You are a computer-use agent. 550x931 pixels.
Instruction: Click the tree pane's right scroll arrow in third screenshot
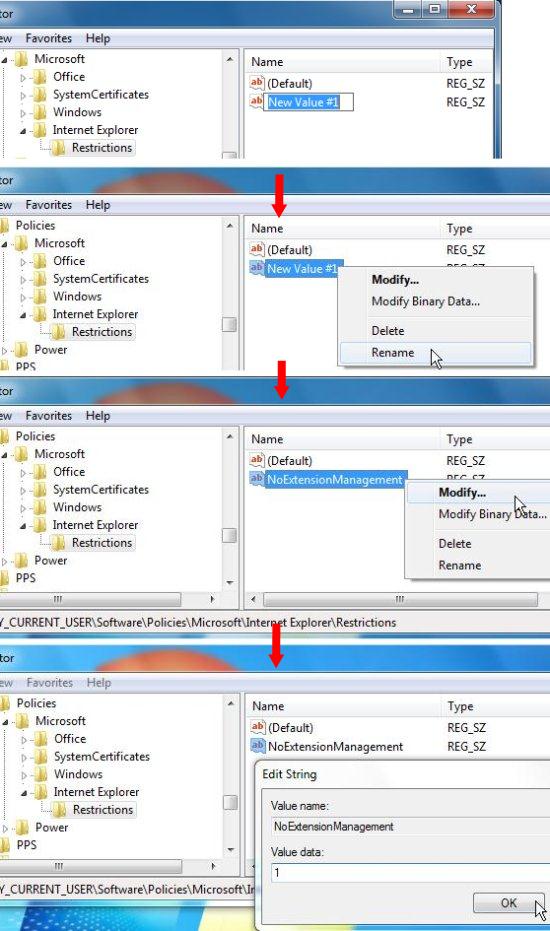pos(212,599)
